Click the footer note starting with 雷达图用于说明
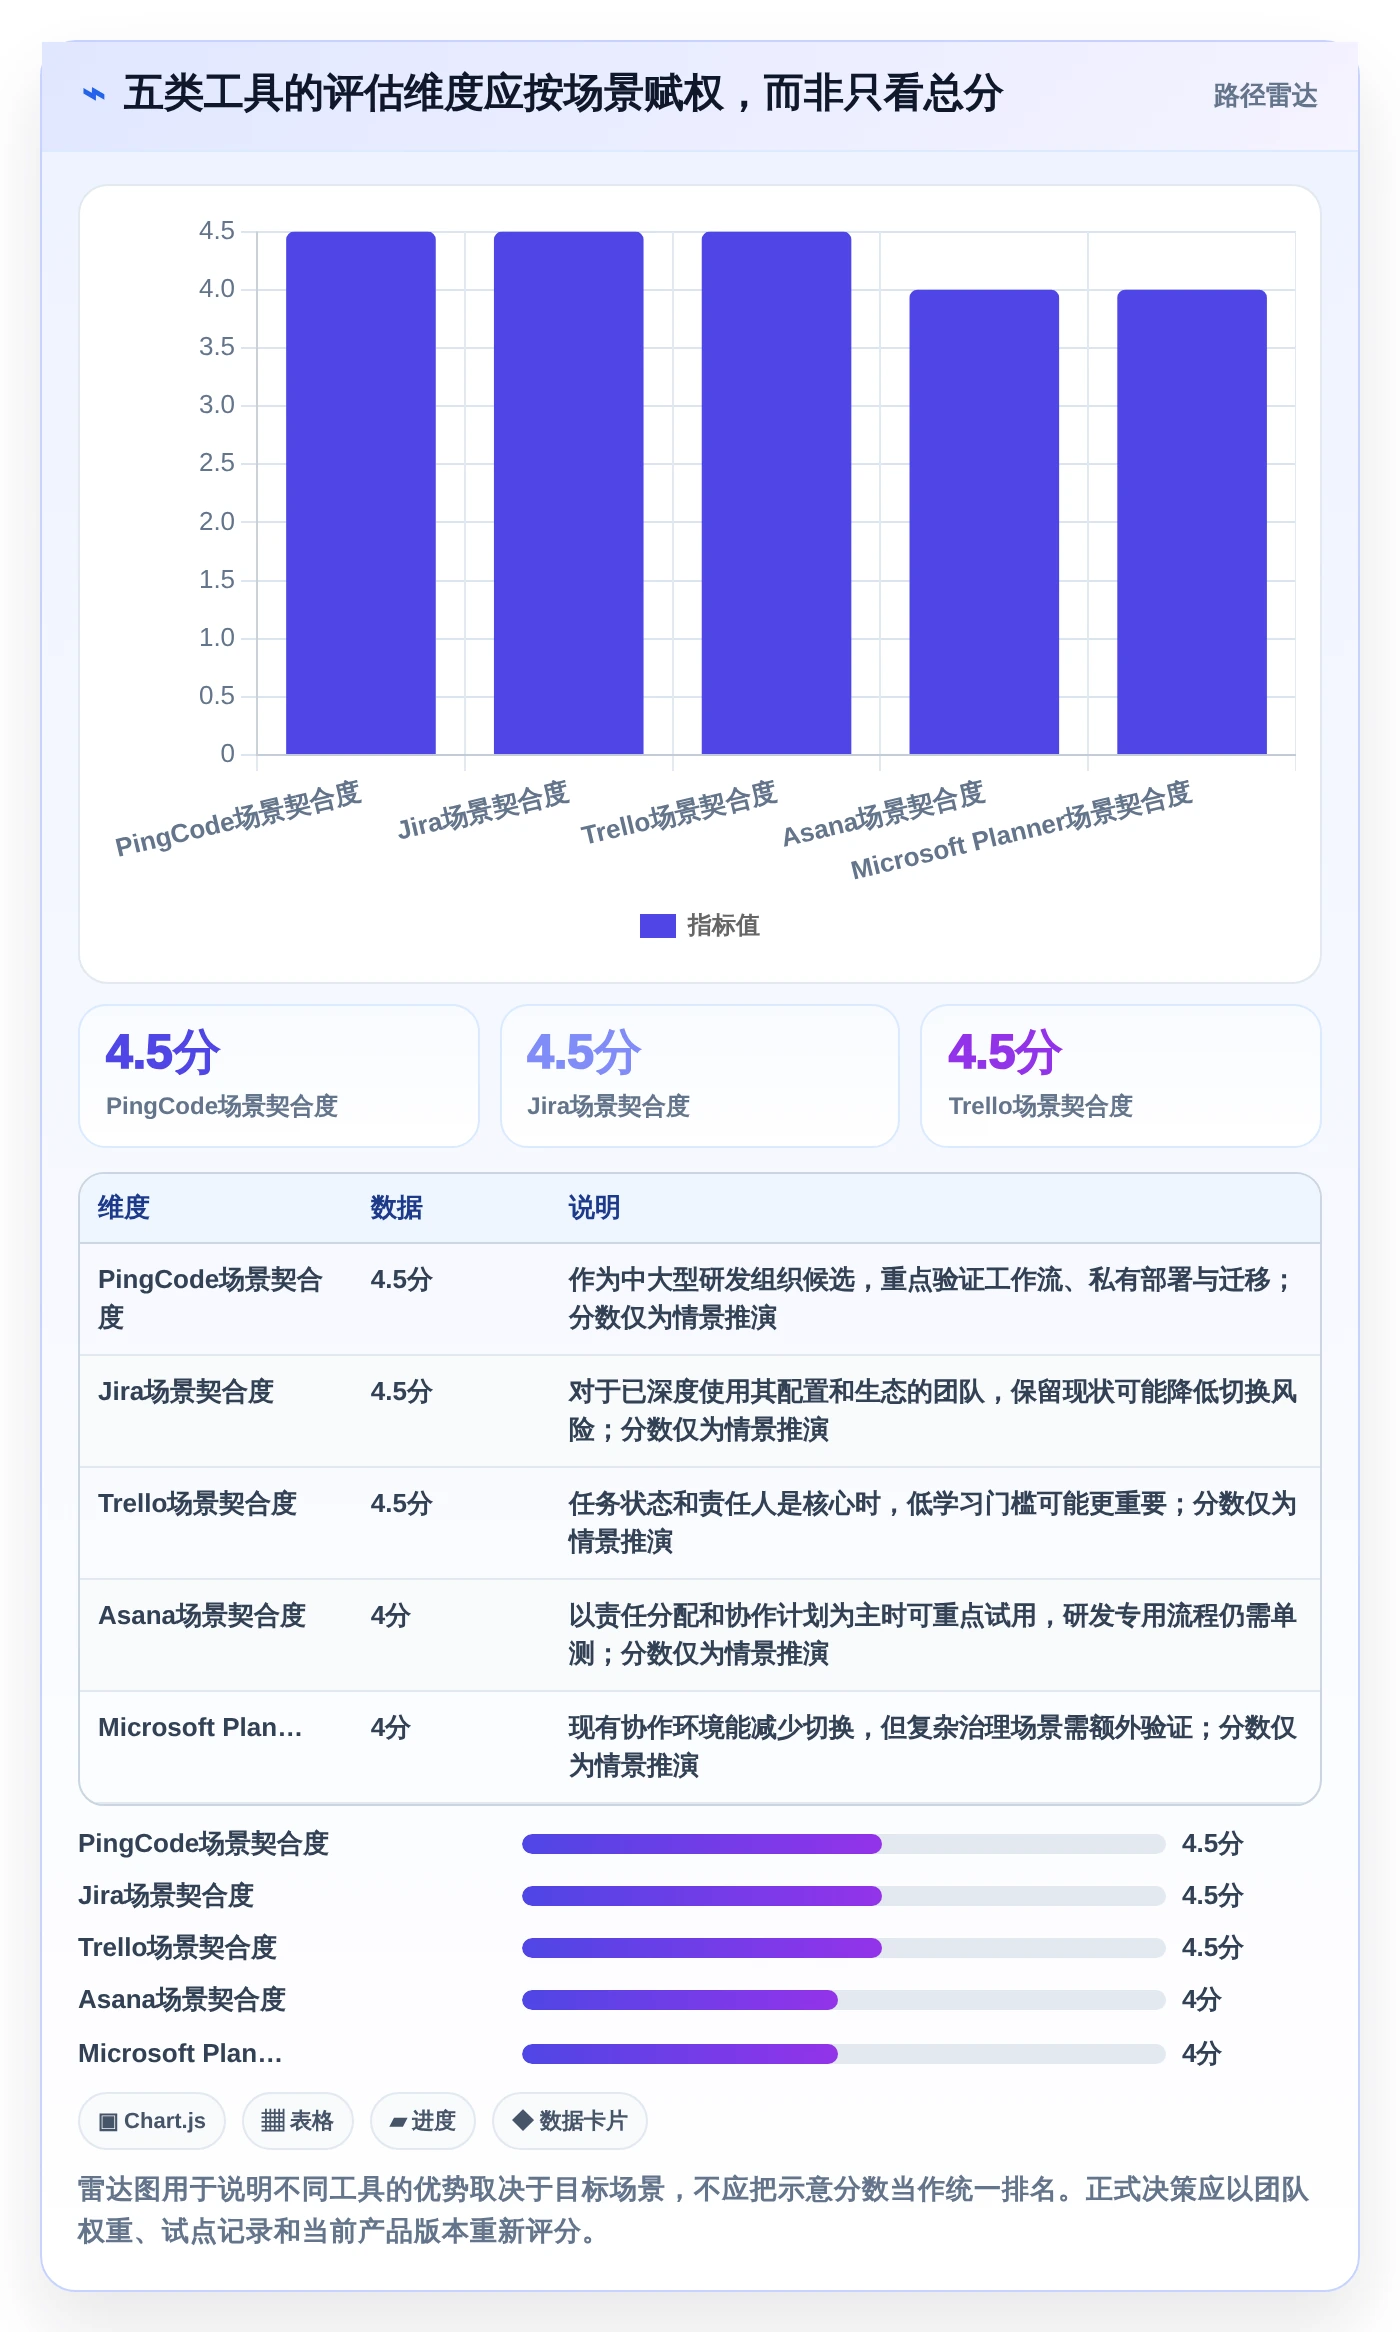This screenshot has width=1400, height=2332. point(694,2211)
